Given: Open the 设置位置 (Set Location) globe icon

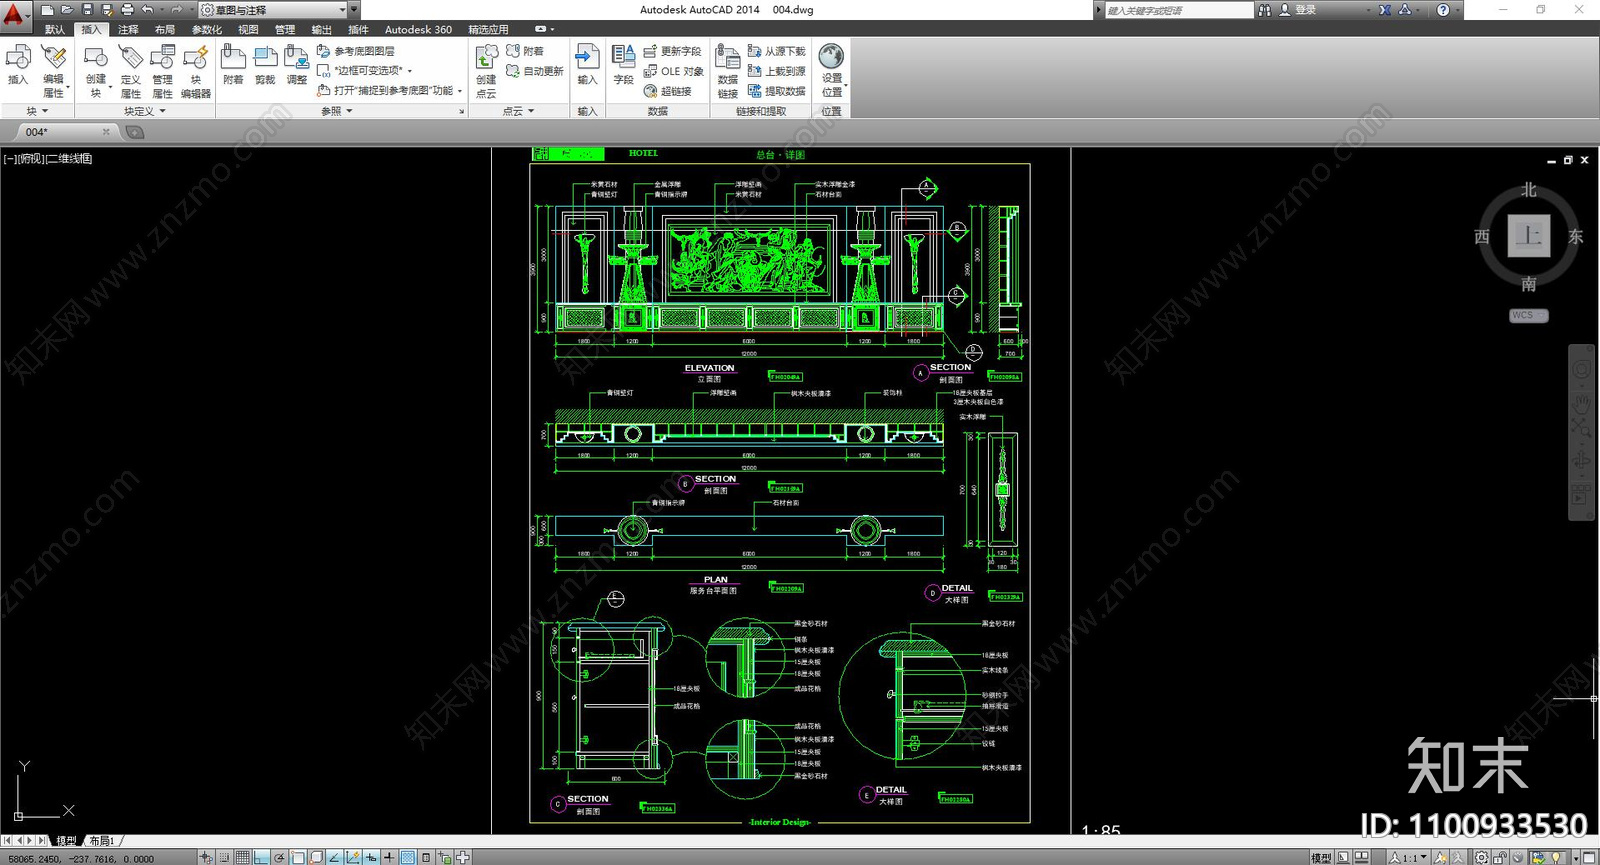Looking at the screenshot, I should click(x=831, y=69).
